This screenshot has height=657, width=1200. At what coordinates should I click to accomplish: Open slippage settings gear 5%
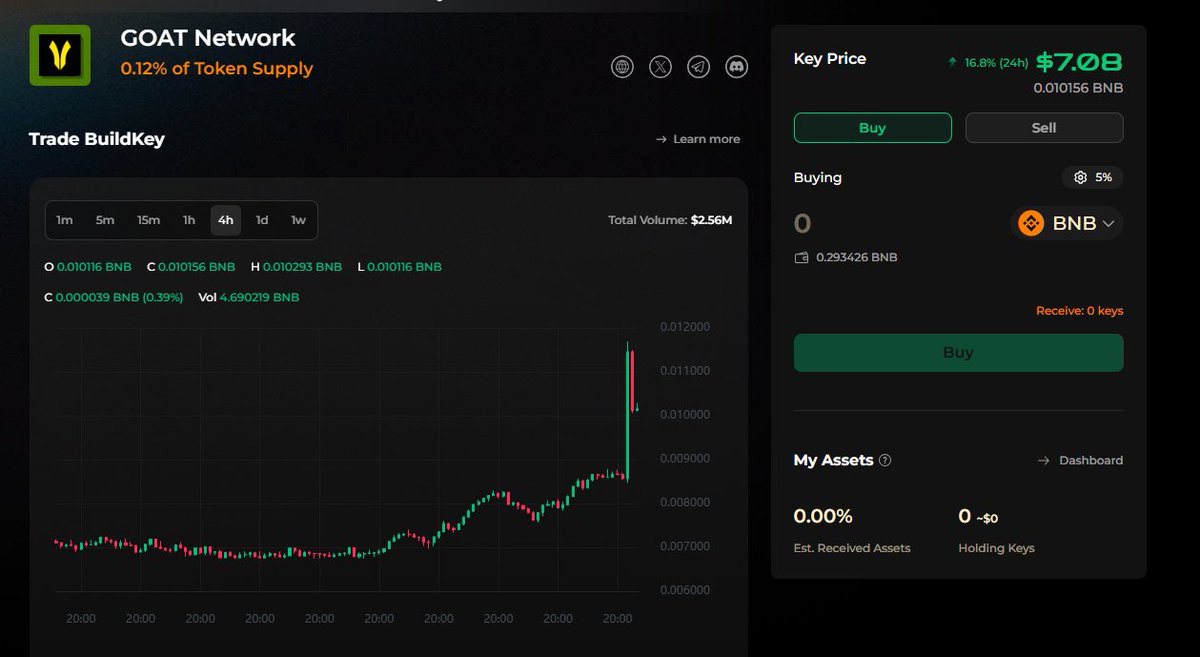[1092, 177]
